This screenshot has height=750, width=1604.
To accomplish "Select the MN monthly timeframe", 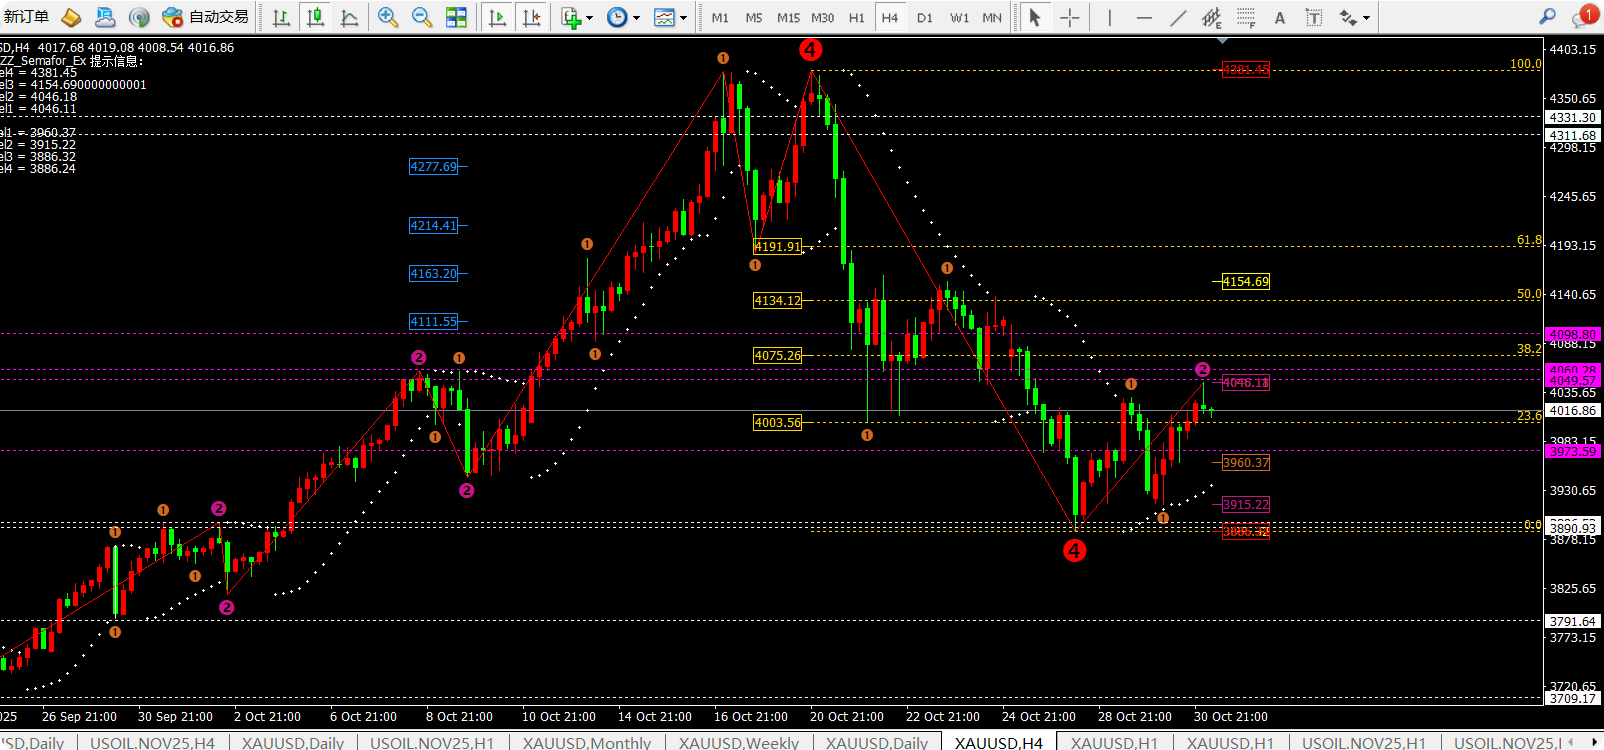I will pos(992,18).
